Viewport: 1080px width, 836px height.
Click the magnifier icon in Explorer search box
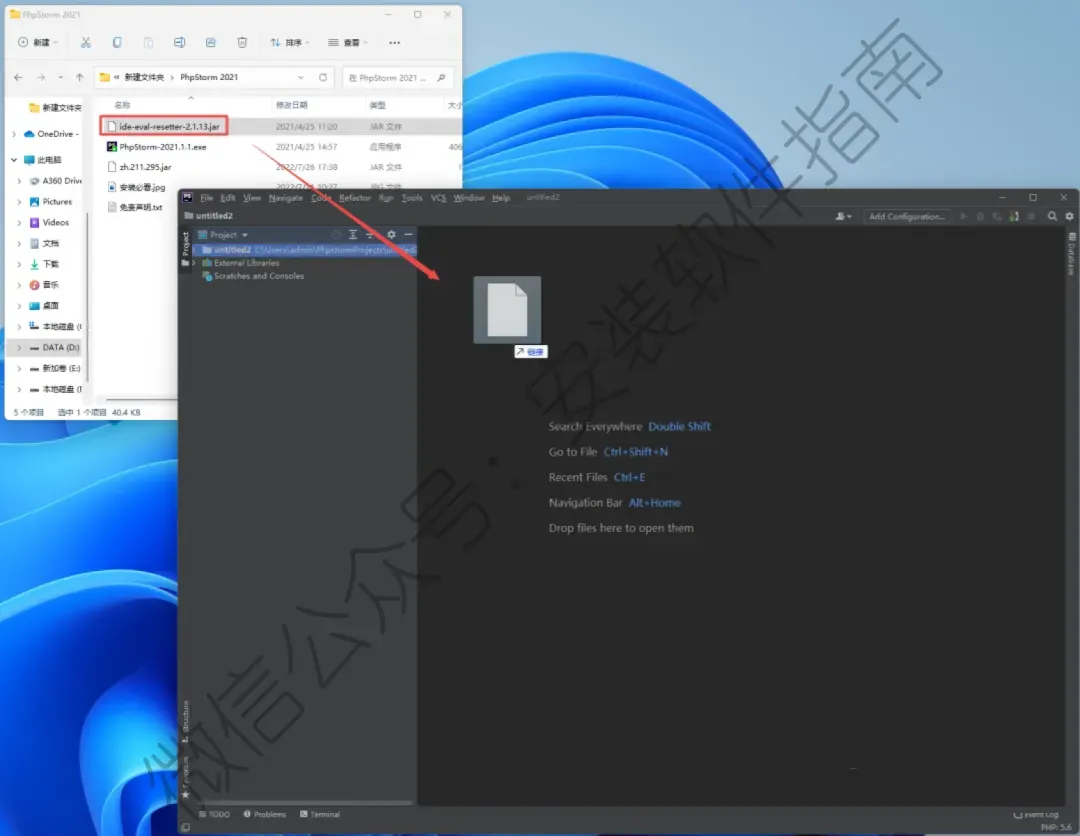point(442,78)
